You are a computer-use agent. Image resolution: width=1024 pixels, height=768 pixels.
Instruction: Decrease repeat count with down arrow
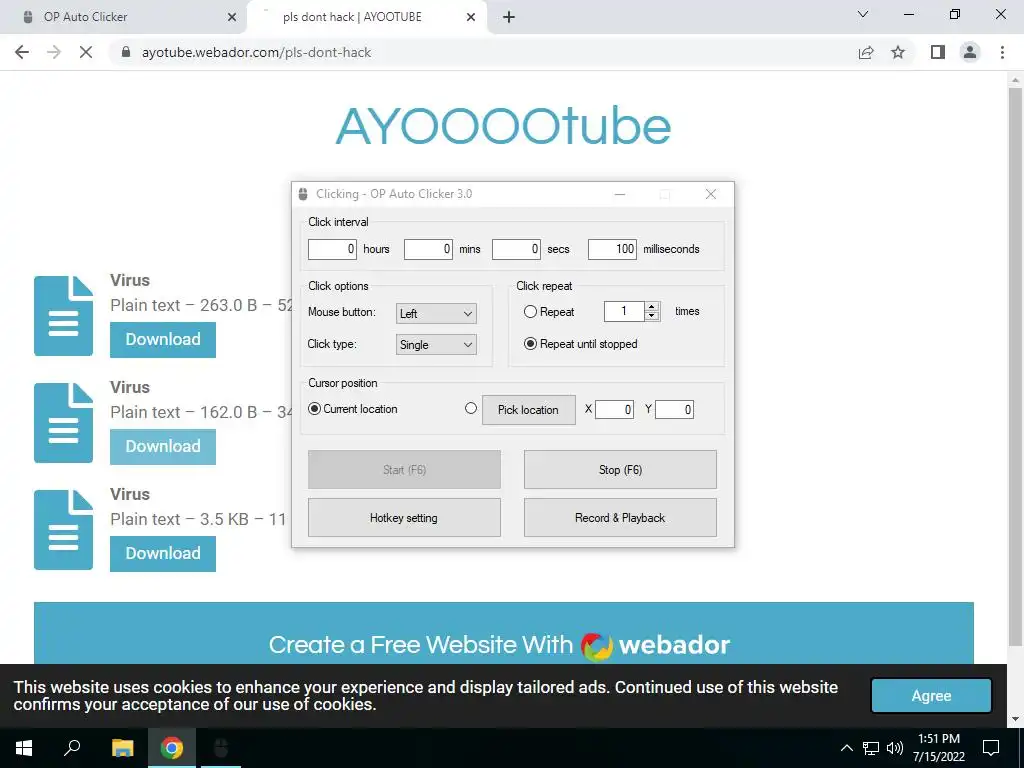[x=652, y=316]
